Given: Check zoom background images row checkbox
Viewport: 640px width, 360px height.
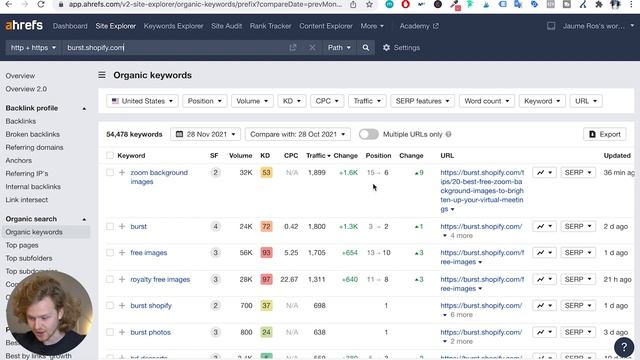Looking at the screenshot, I should tap(110, 173).
